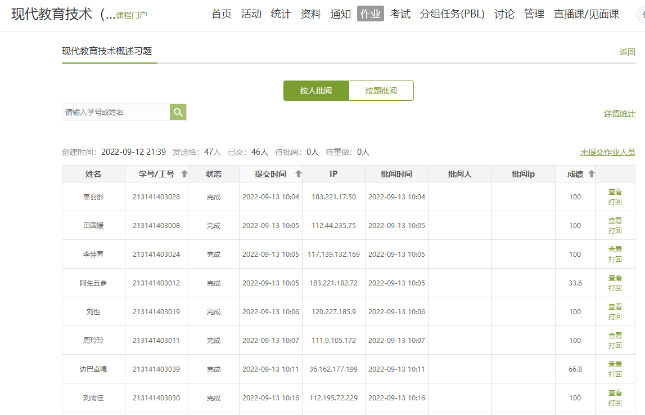Screen dimensions: 645x415
Task: Click 查看 for student 213141403012
Action: point(615,279)
